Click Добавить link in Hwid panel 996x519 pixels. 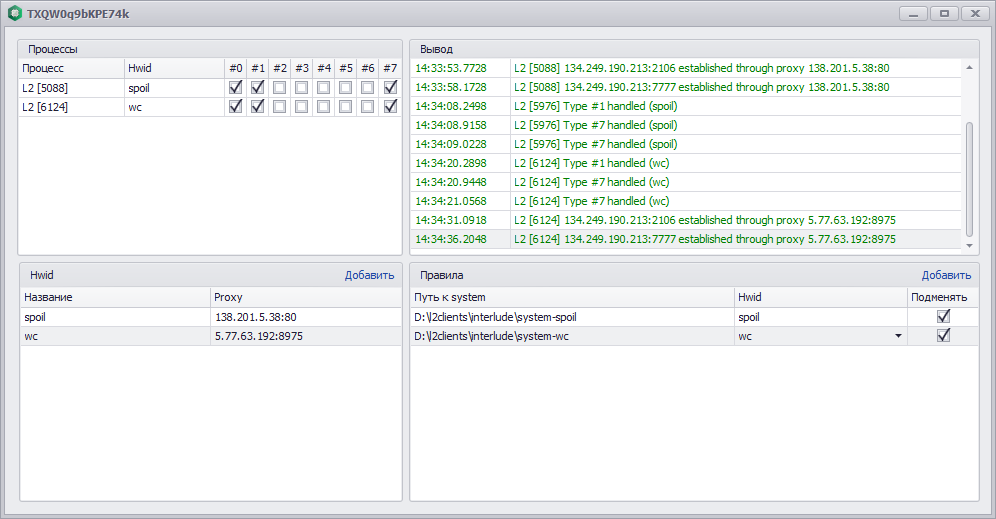(369, 275)
